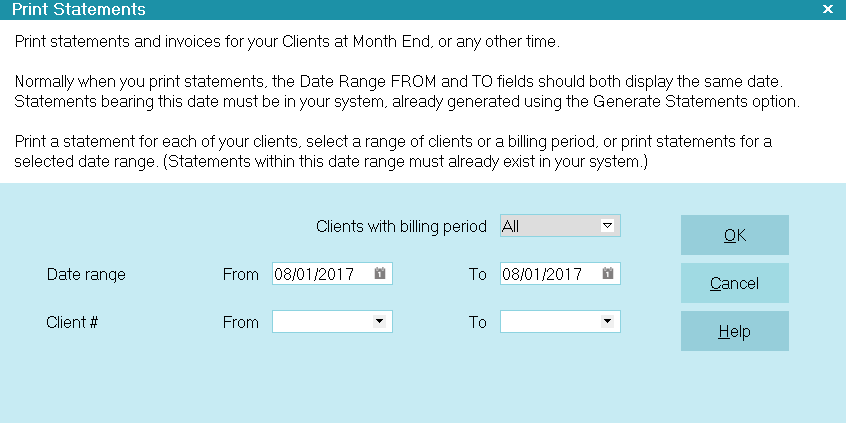Image resolution: width=846 pixels, height=423 pixels.
Task: Expand the Client # From dropdown arrow
Action: tap(380, 322)
